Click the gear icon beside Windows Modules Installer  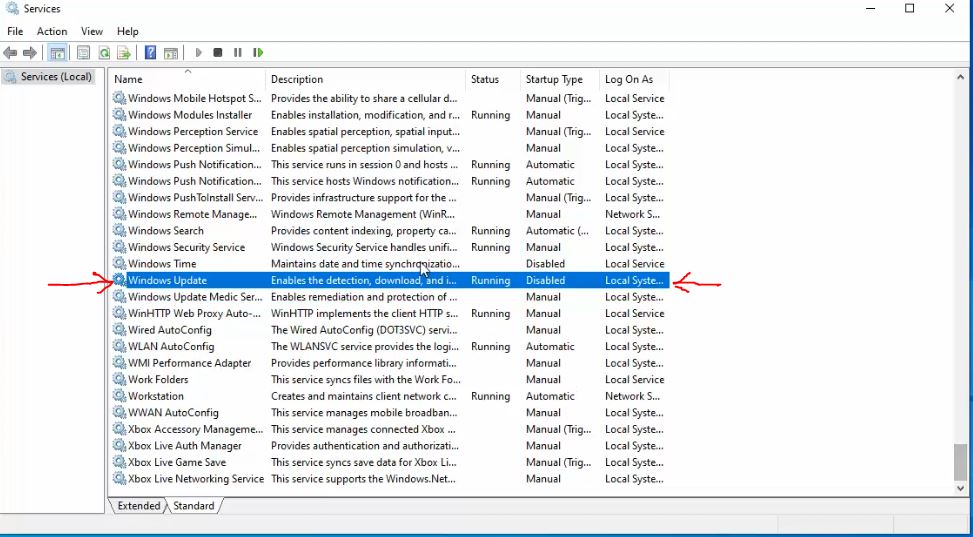pyautogui.click(x=119, y=115)
